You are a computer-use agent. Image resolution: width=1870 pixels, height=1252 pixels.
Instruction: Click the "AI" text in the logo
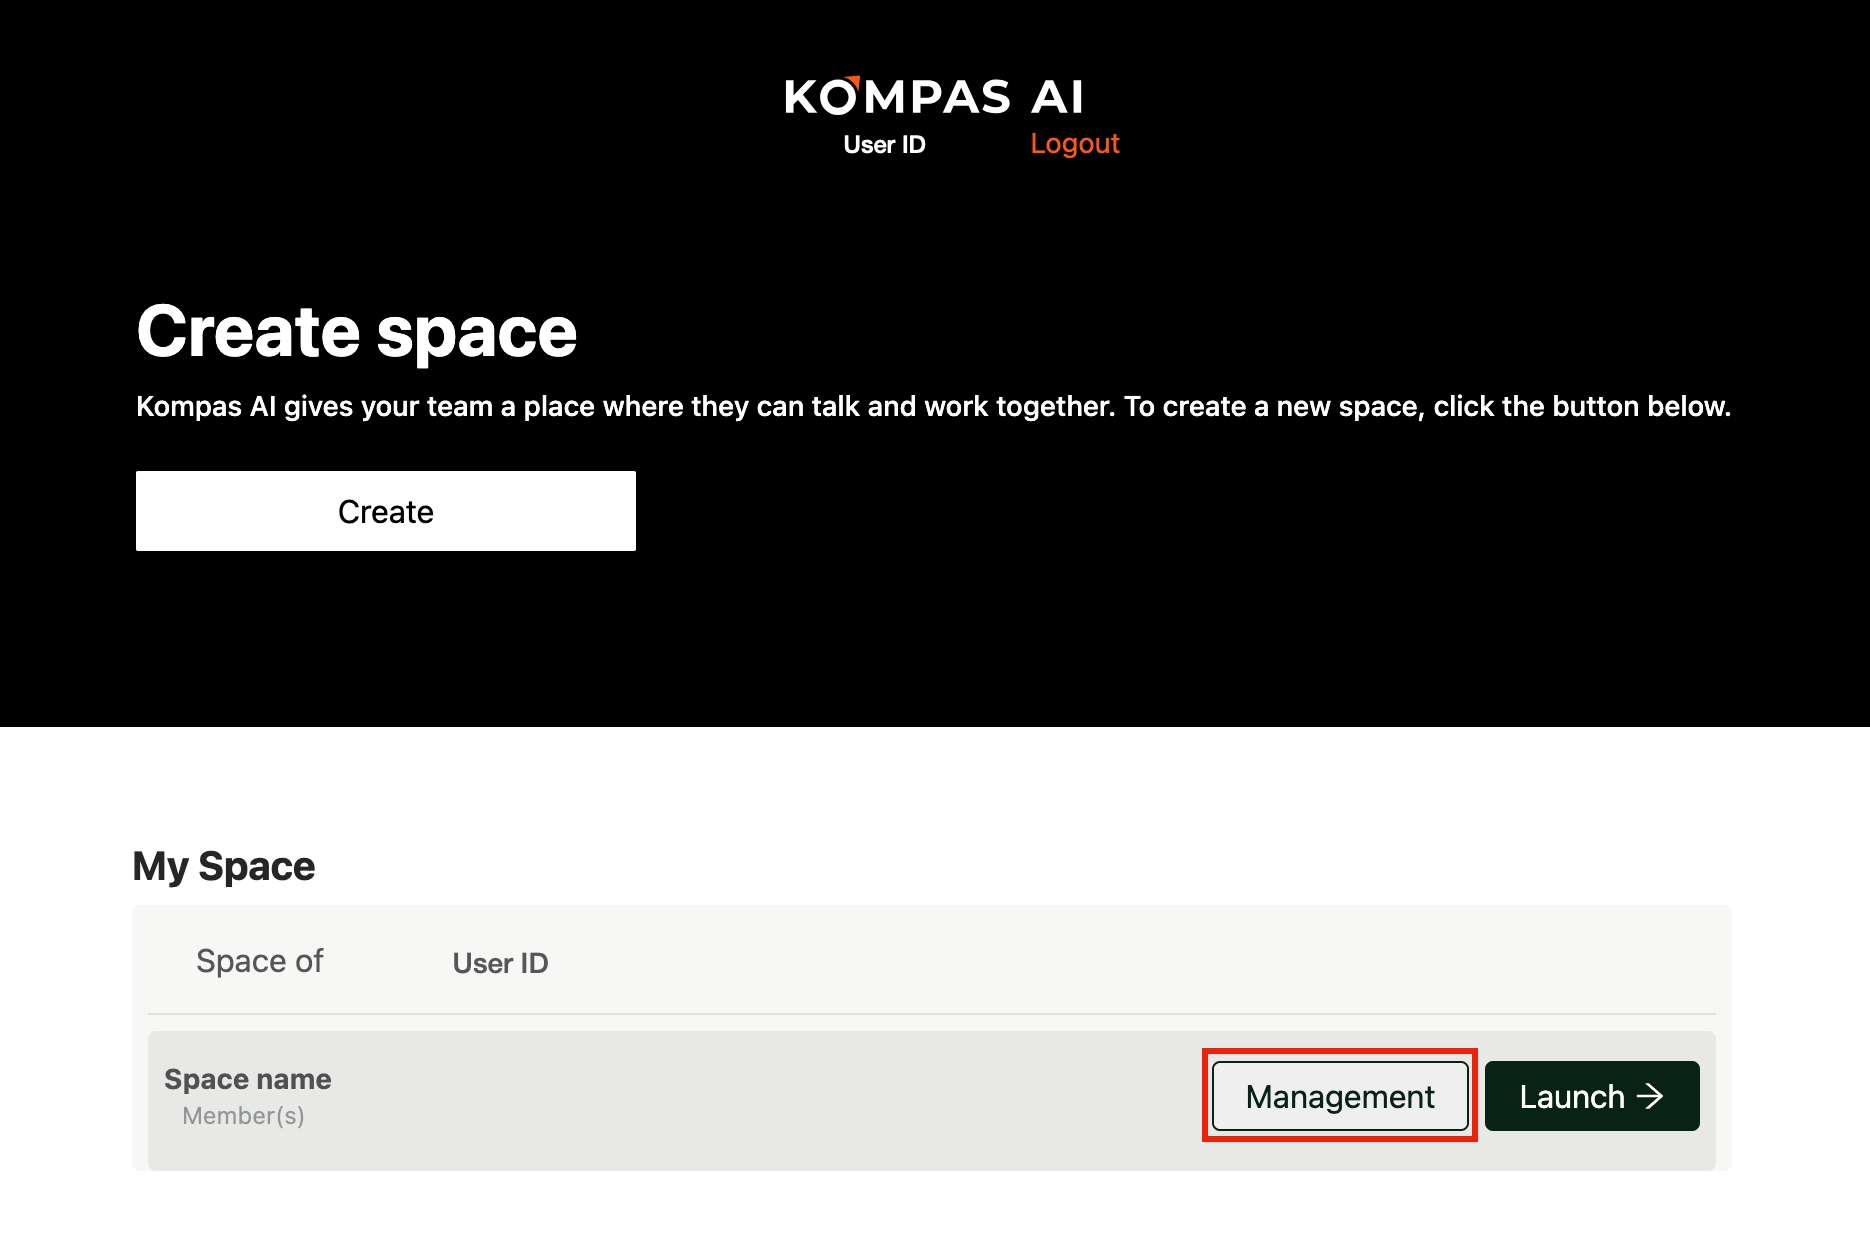point(1057,97)
